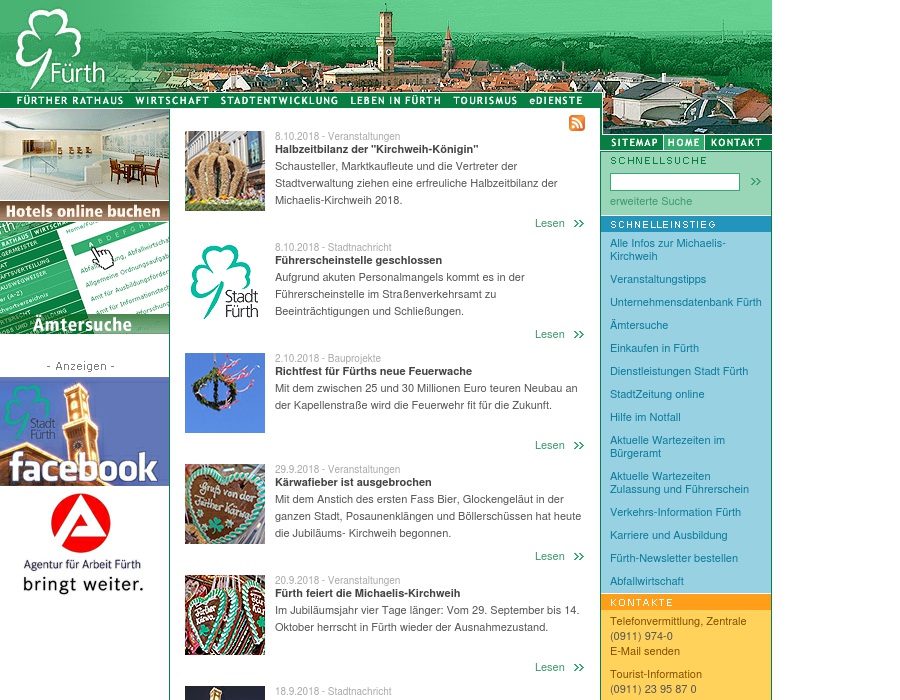Go to the Sitemap tab
Screen dimensions: 900x700
click(634, 143)
